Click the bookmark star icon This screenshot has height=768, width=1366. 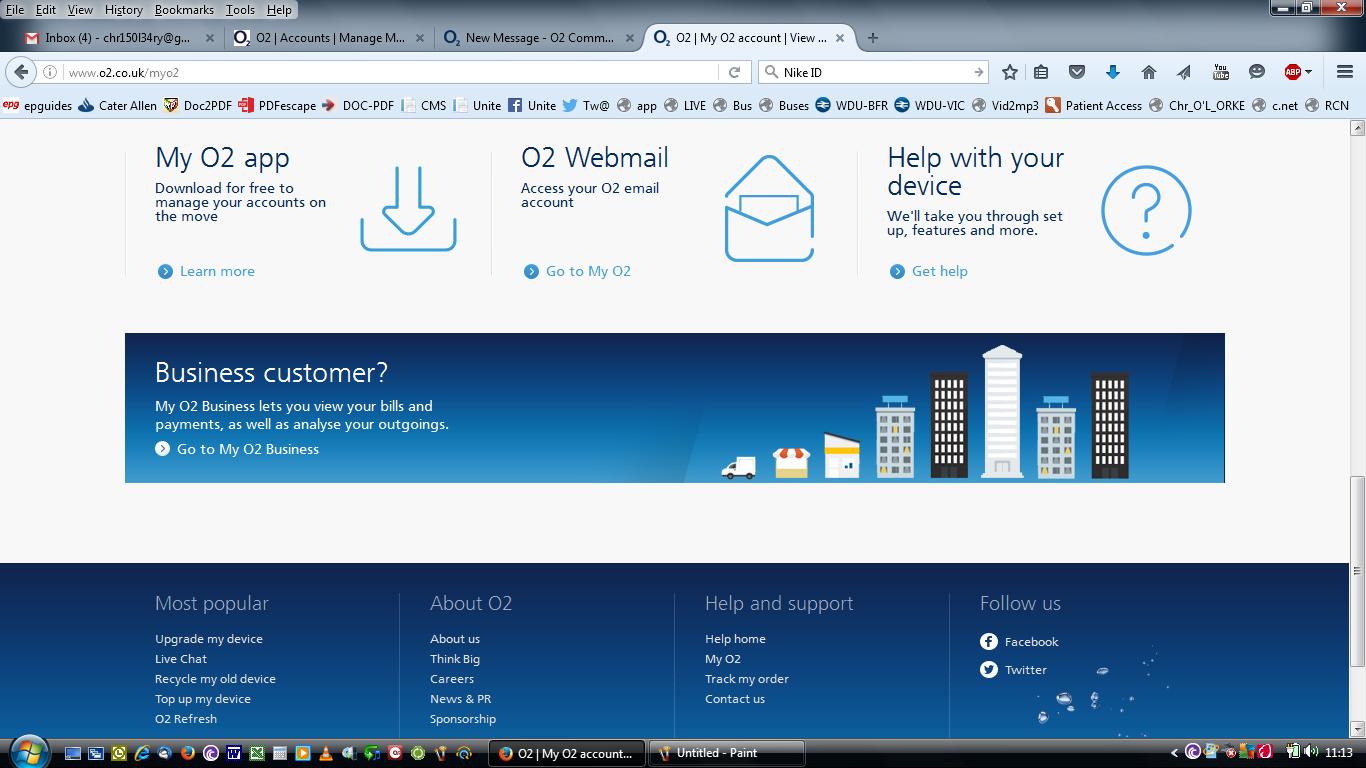(1009, 72)
